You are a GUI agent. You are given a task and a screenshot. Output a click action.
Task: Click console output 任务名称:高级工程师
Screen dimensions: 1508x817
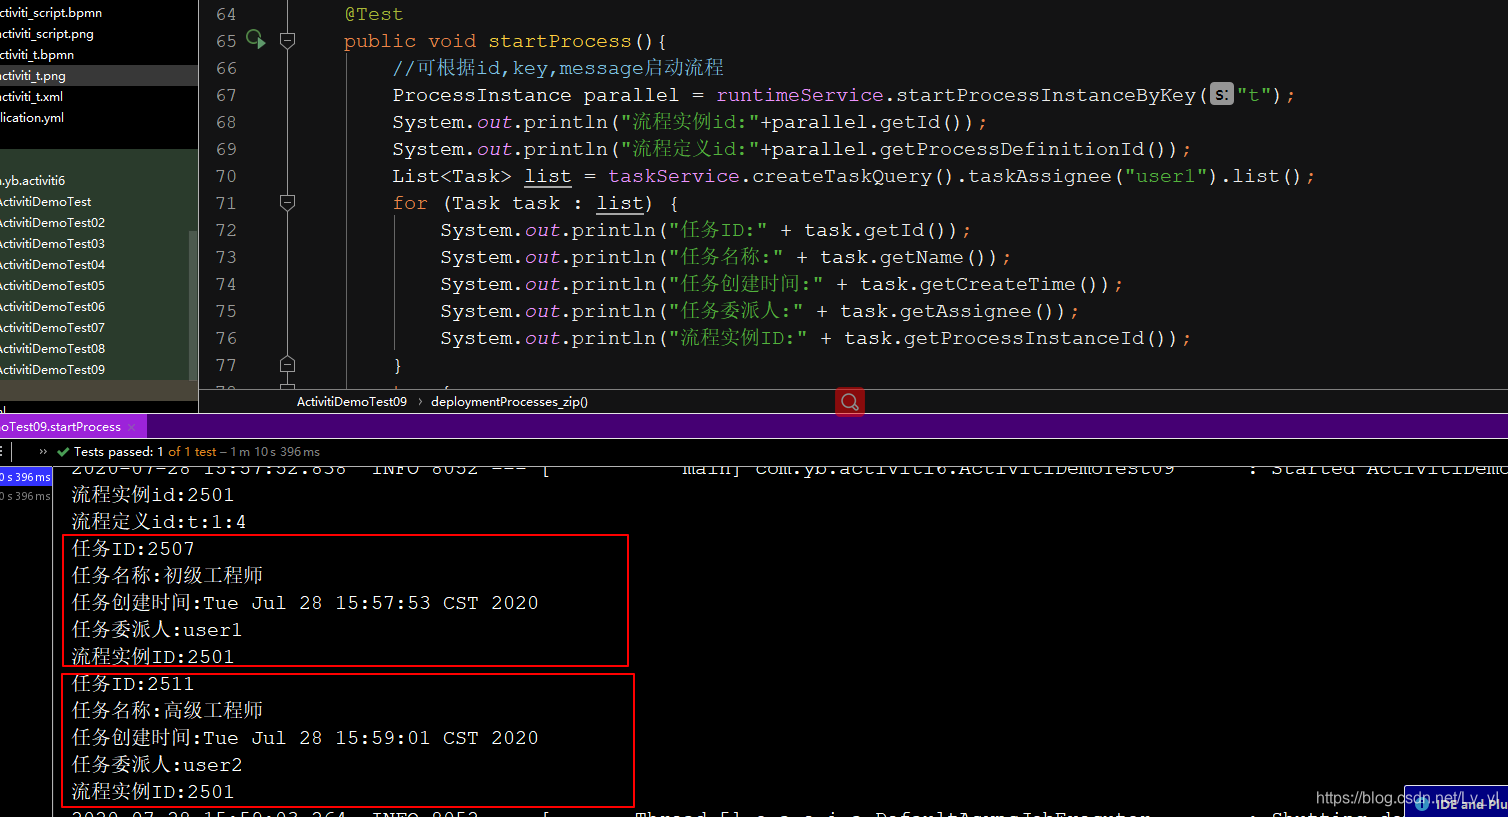point(167,711)
